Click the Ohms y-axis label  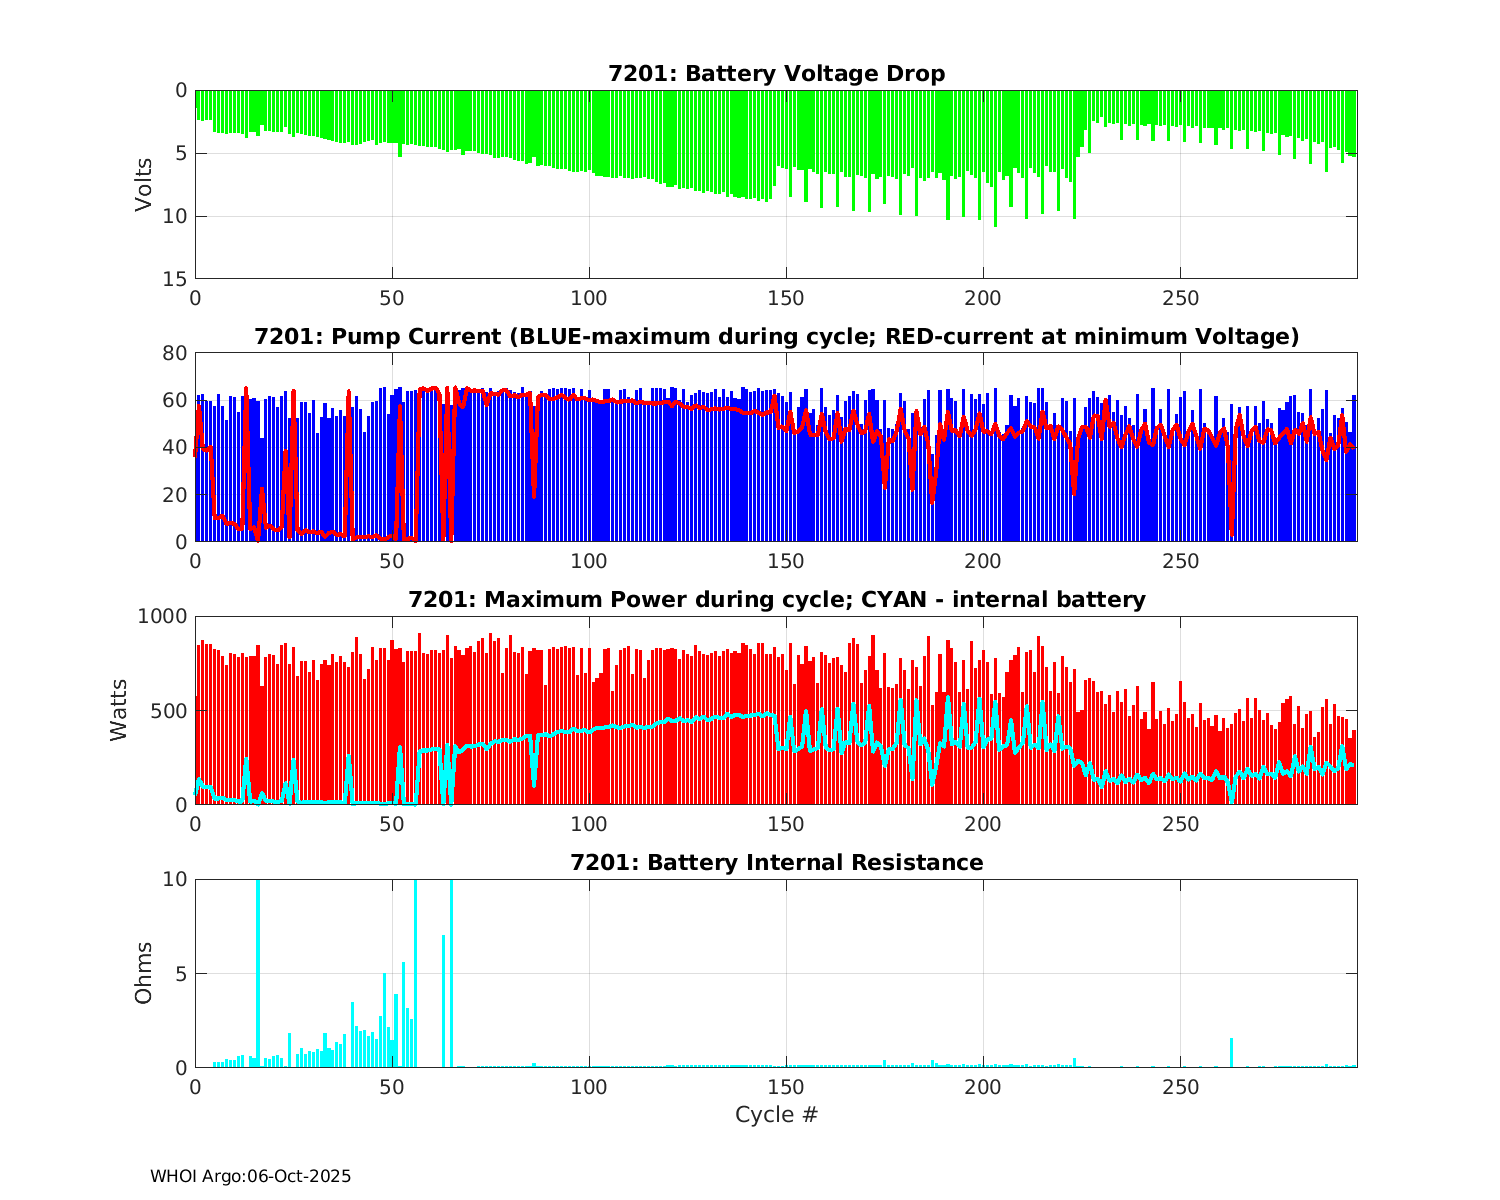point(145,973)
